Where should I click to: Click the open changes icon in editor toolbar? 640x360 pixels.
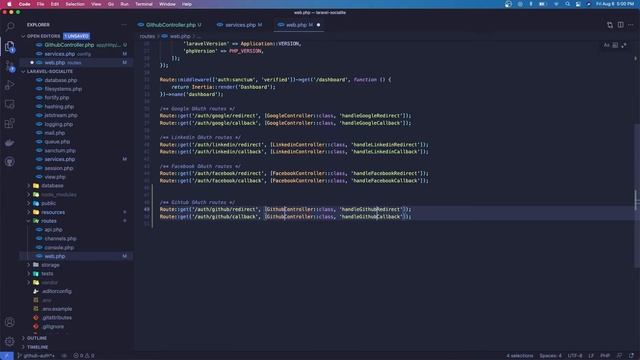(610, 25)
